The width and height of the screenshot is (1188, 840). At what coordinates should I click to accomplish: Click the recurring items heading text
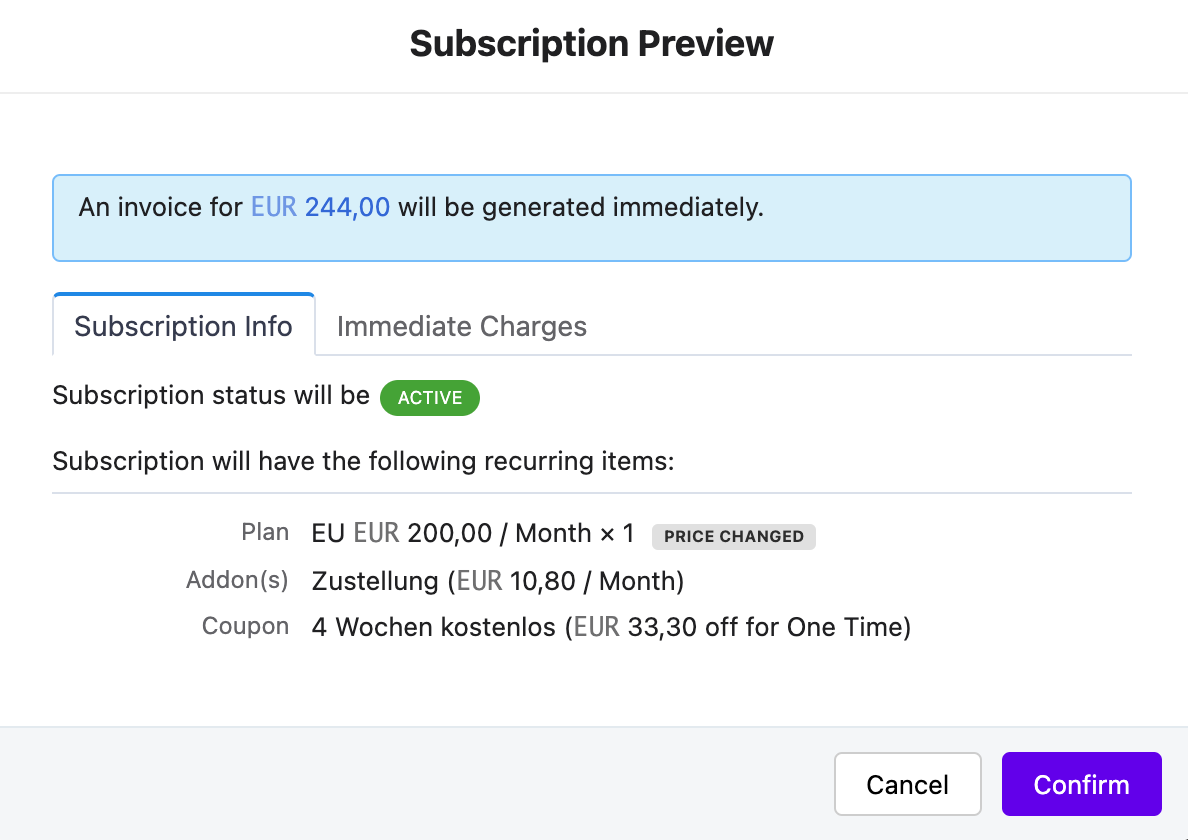click(363, 461)
